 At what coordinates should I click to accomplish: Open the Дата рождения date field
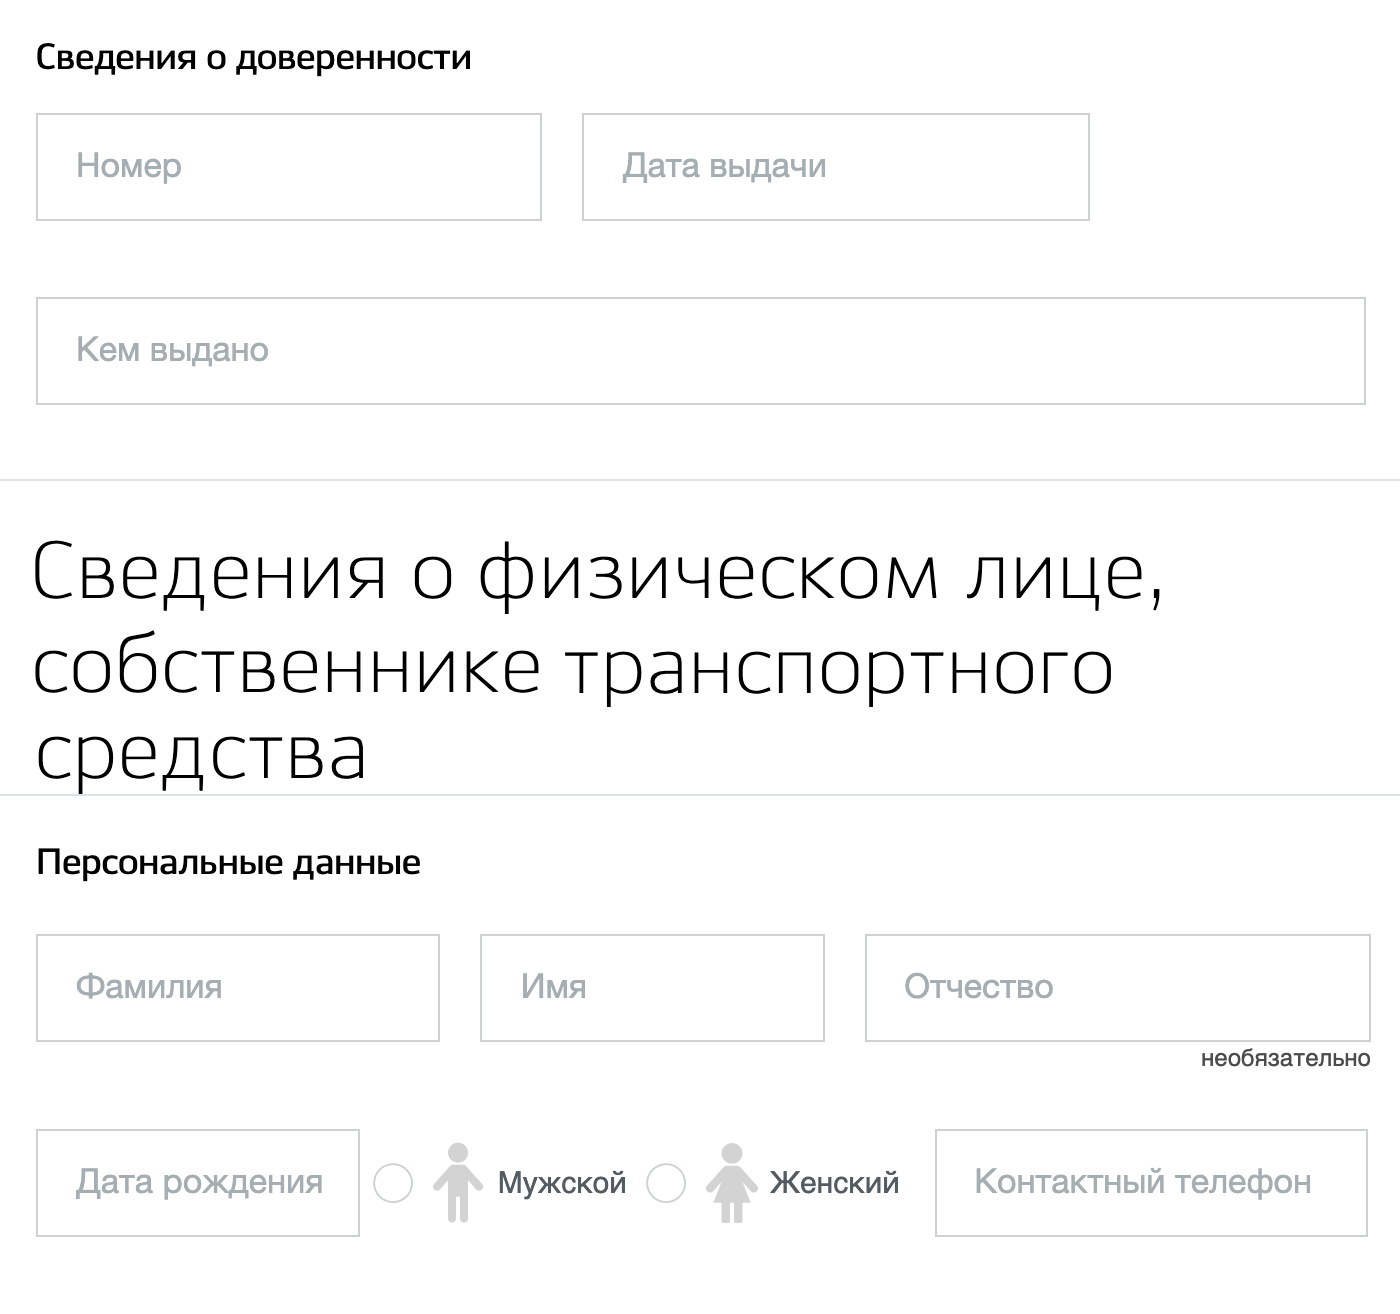pyautogui.click(x=196, y=1183)
